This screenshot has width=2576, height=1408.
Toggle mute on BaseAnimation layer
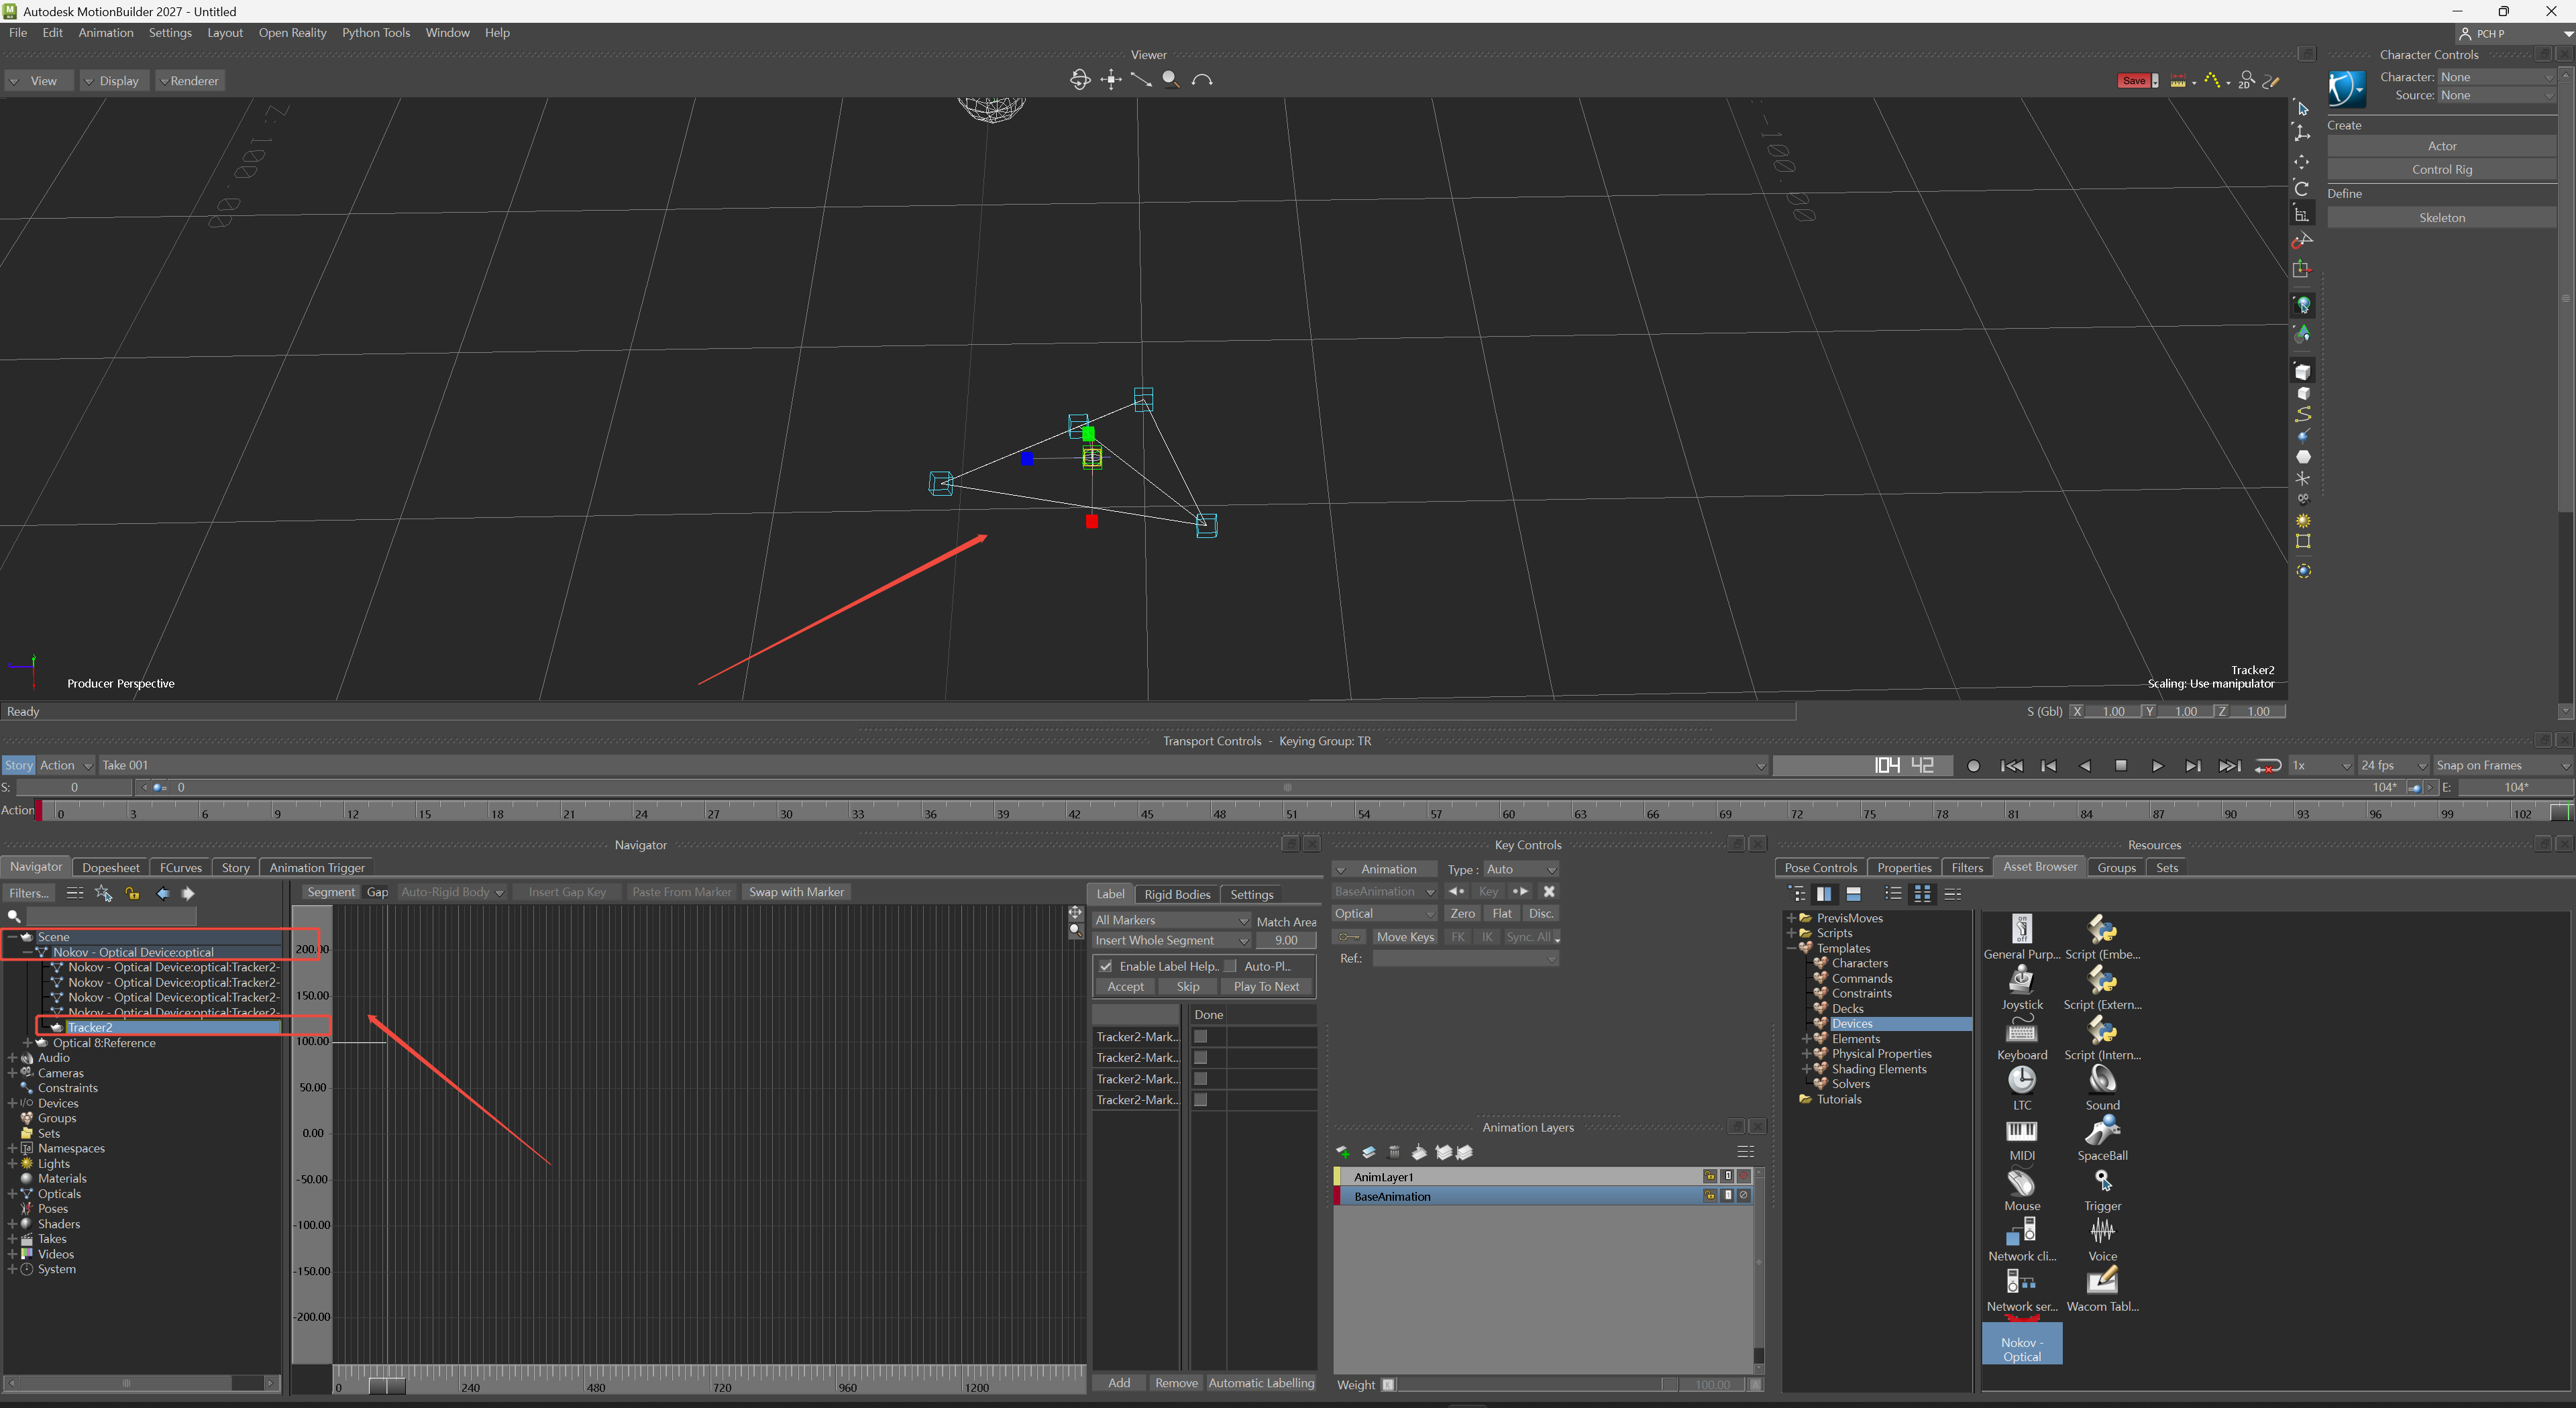1745,1196
